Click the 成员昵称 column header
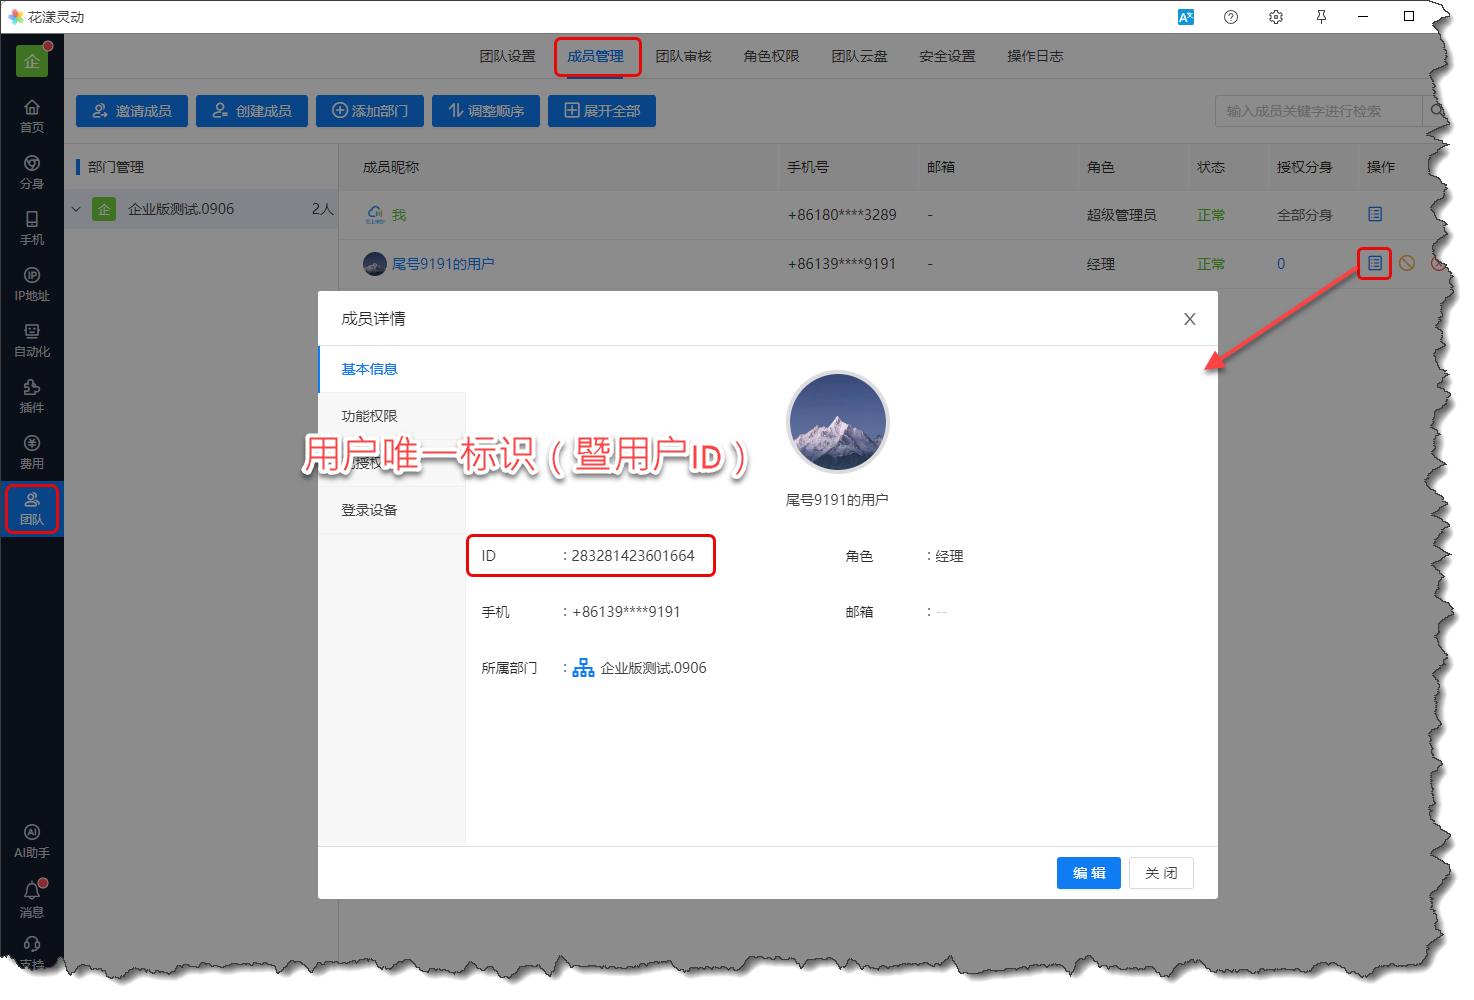The image size is (1474, 1000). click(x=391, y=167)
